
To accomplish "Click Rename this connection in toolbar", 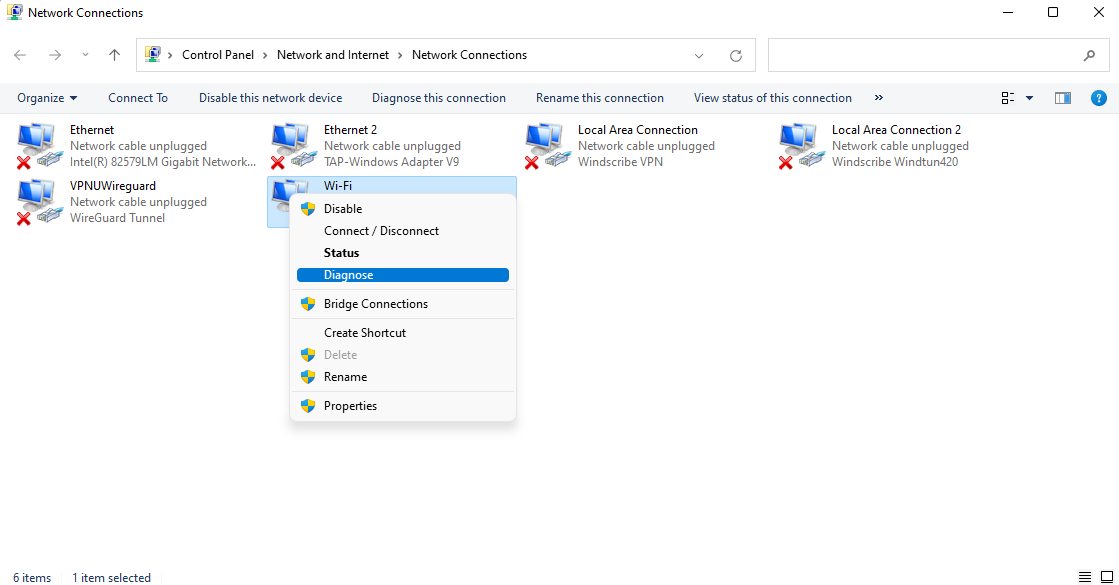I will coord(599,98).
